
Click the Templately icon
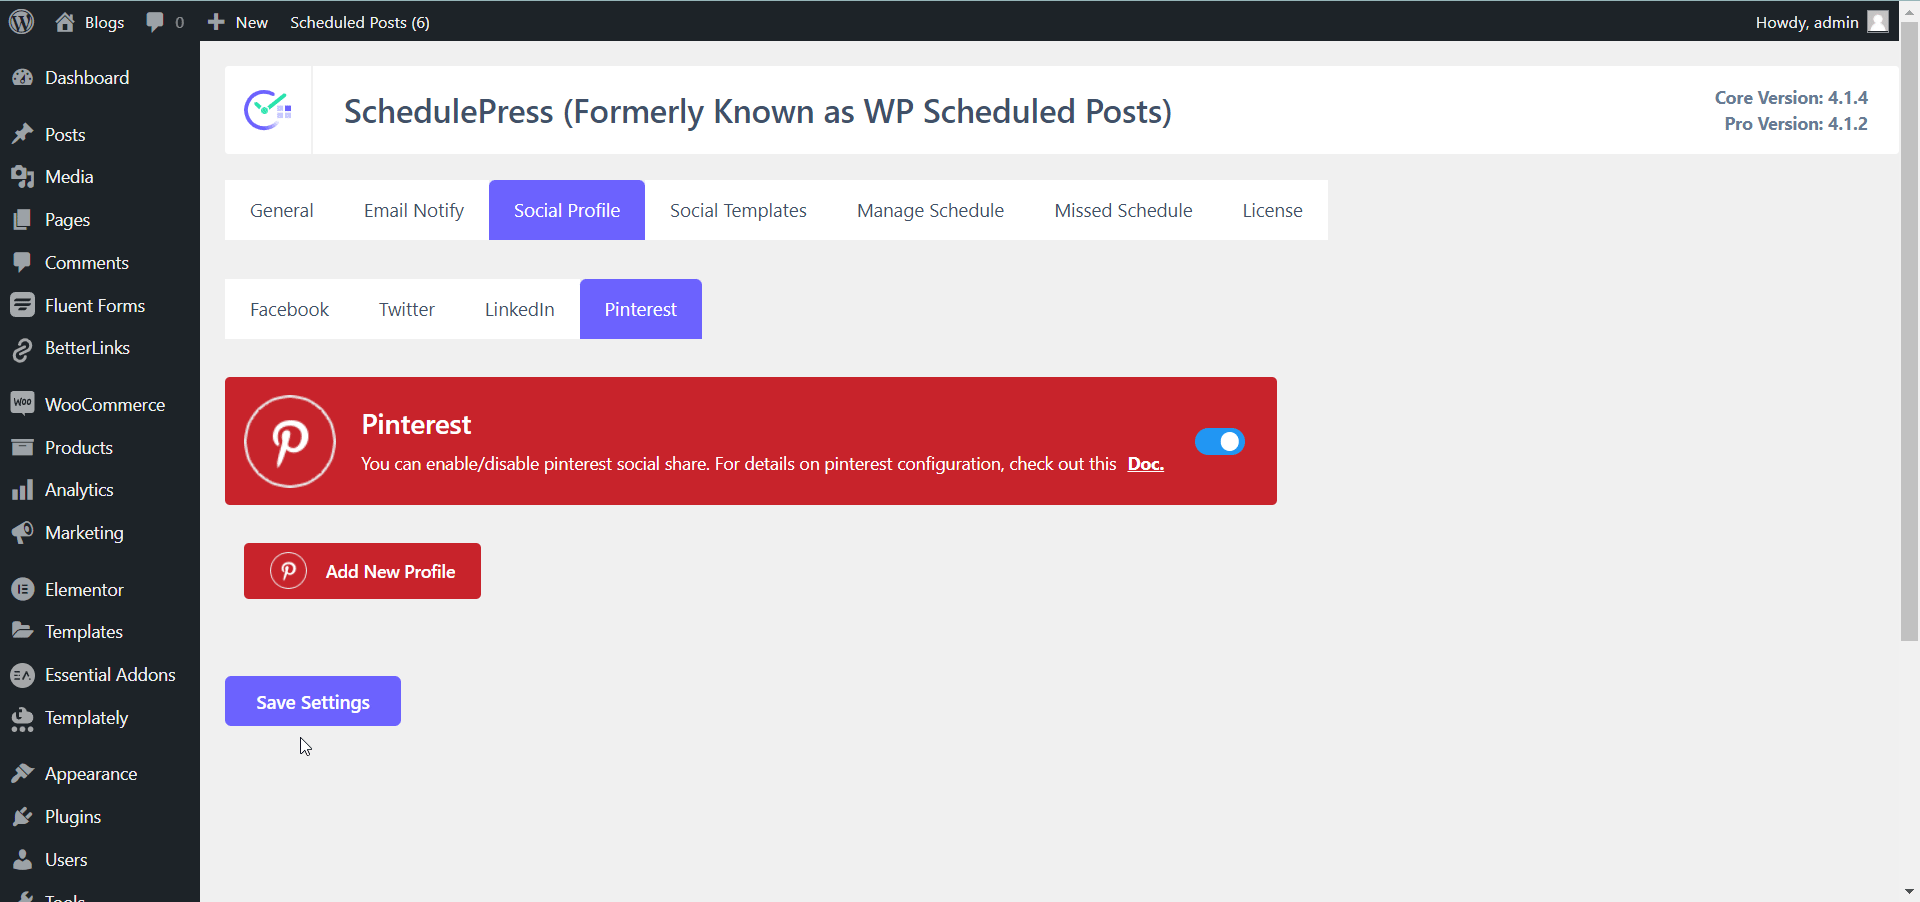(22, 719)
